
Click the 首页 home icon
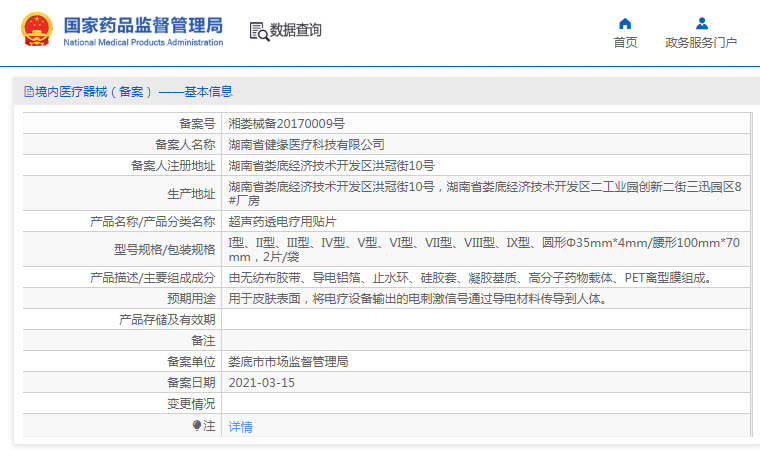[625, 23]
